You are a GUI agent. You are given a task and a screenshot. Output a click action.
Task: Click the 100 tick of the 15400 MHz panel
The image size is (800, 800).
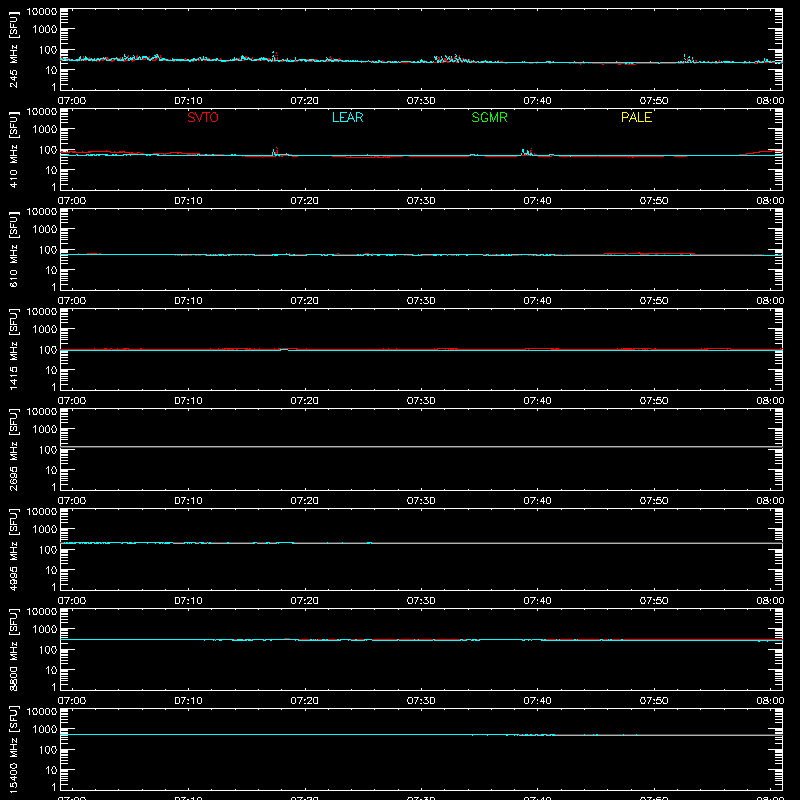(x=48, y=750)
